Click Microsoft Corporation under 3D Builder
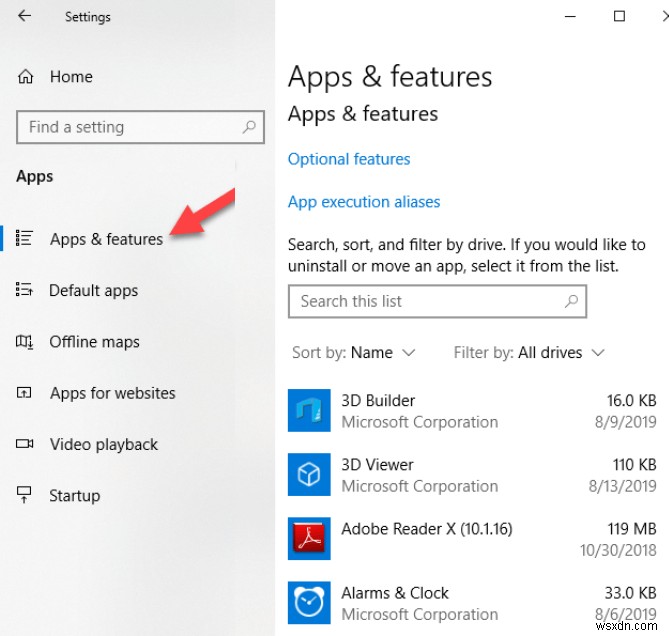 [420, 422]
